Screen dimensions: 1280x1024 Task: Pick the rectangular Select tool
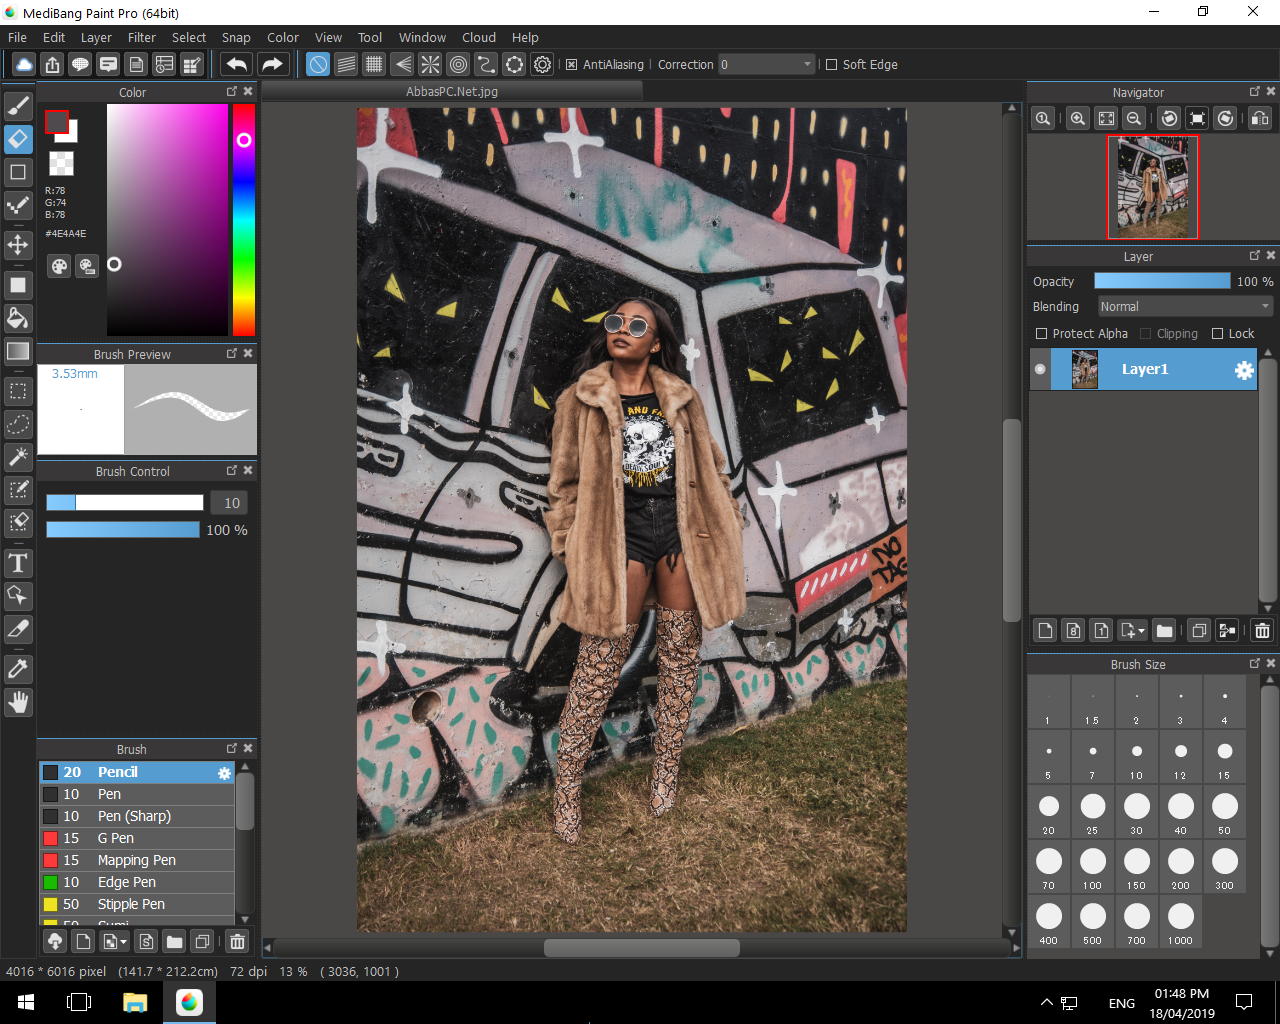tap(18, 391)
